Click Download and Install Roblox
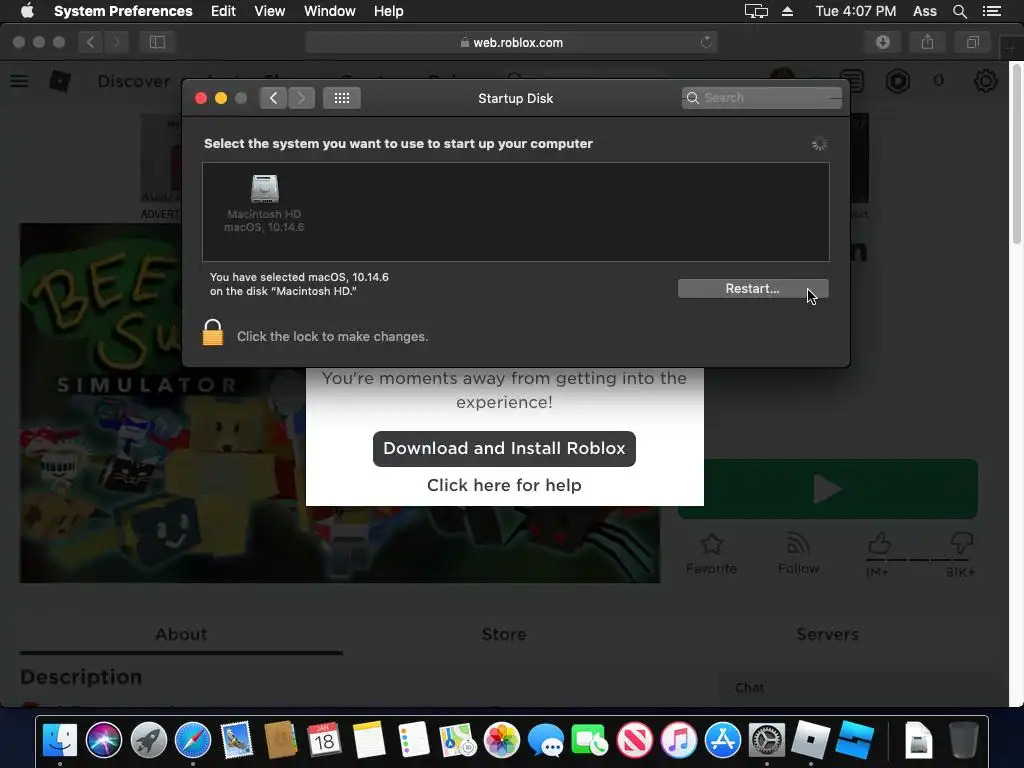Screen dimensions: 1024x768 pos(504,449)
